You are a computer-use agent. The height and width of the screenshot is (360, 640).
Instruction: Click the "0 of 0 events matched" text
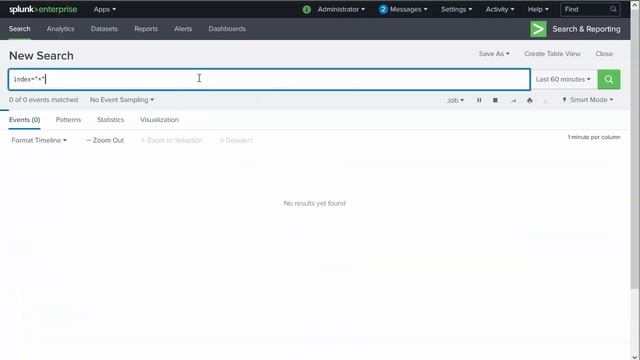(x=43, y=100)
